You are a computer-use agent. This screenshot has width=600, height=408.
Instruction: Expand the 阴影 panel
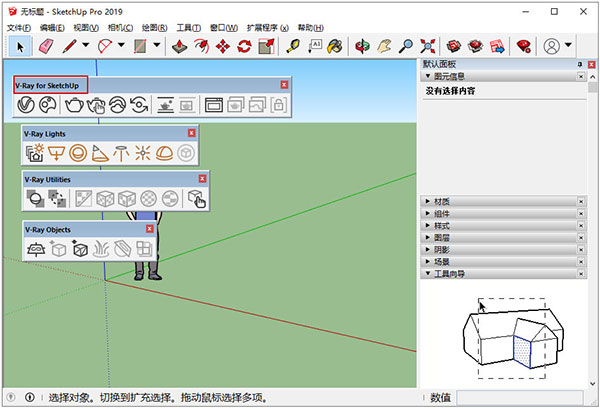pos(427,250)
